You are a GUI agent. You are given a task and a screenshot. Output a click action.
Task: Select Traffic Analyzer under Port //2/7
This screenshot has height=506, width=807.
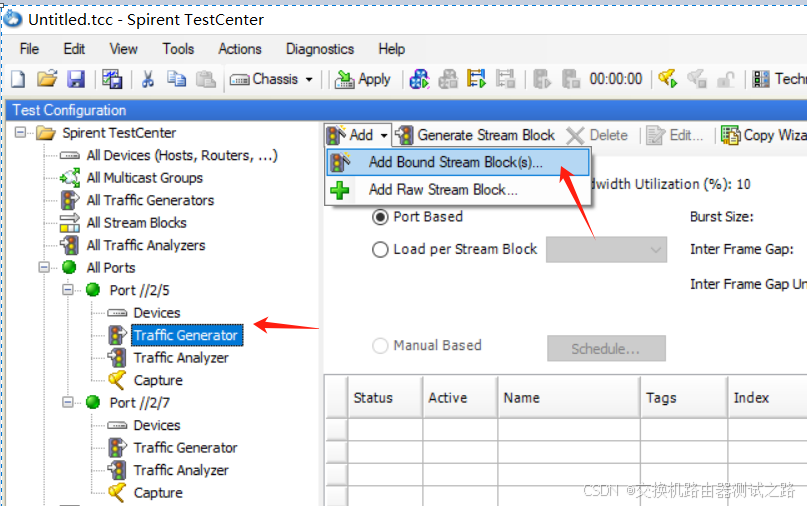(181, 470)
